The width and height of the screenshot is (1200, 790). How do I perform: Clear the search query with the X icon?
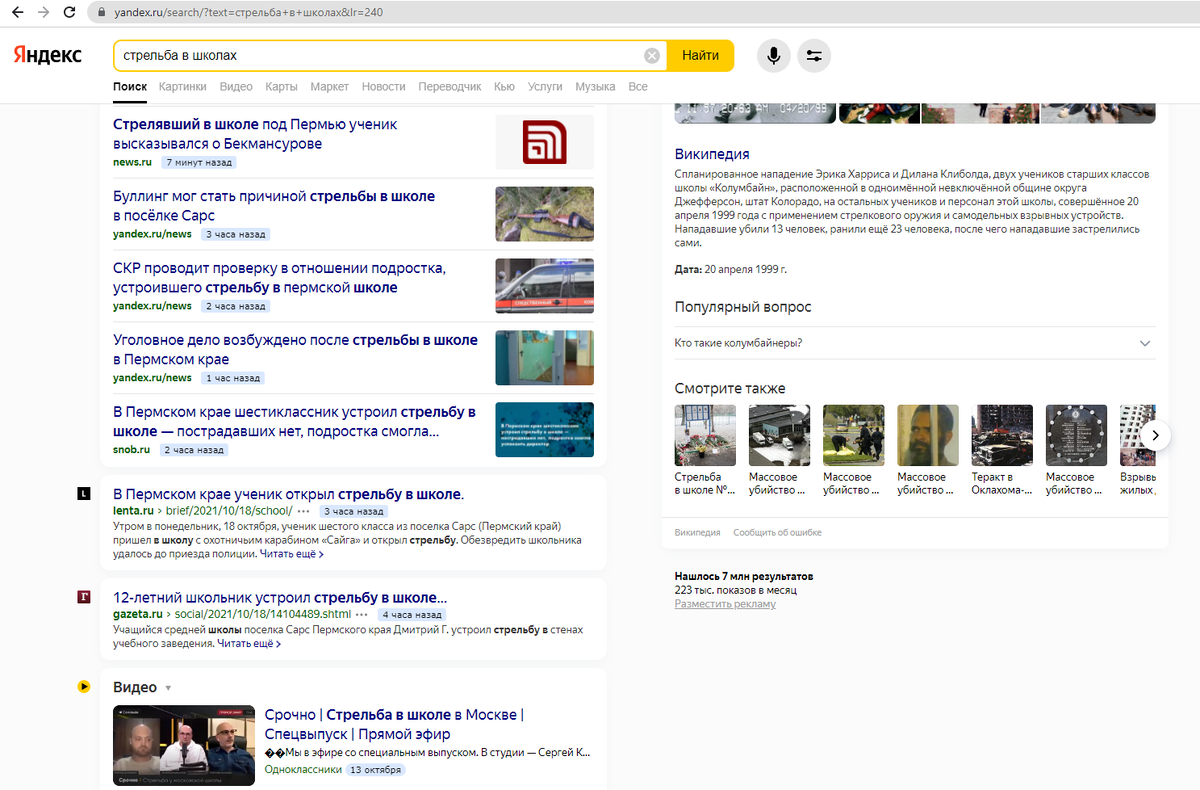click(652, 56)
